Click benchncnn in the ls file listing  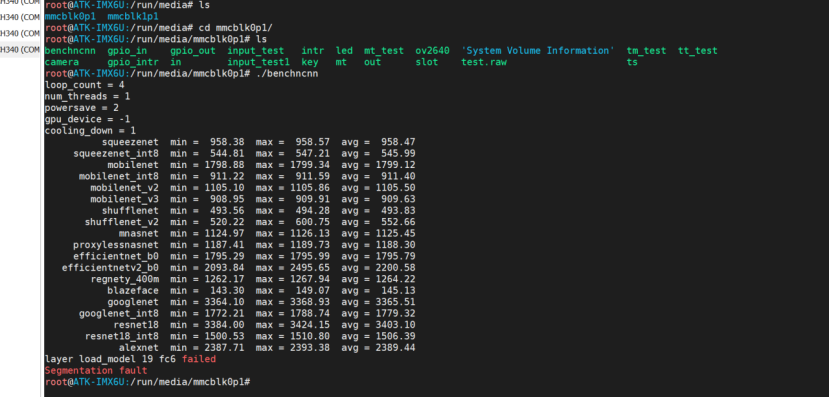70,51
